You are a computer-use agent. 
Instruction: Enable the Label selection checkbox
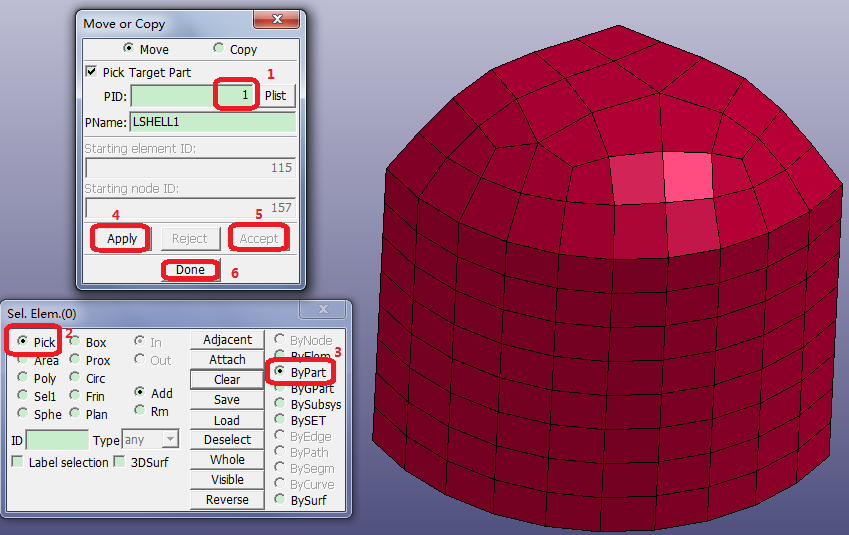tap(18, 461)
